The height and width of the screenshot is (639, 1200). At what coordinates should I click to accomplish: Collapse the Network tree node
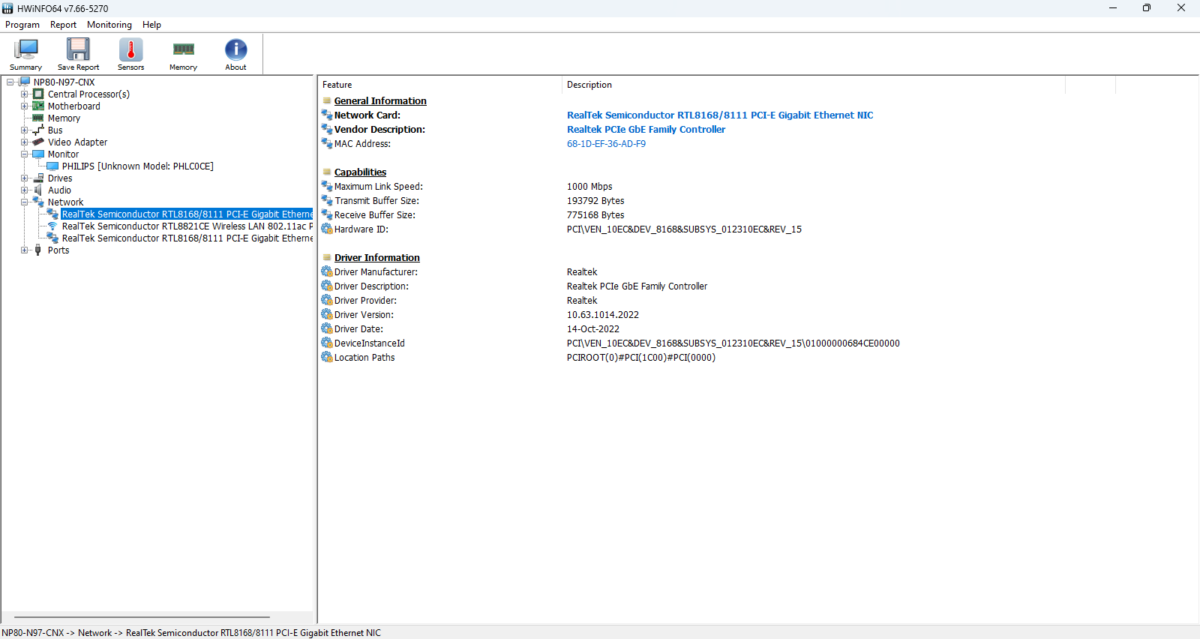tap(24, 202)
